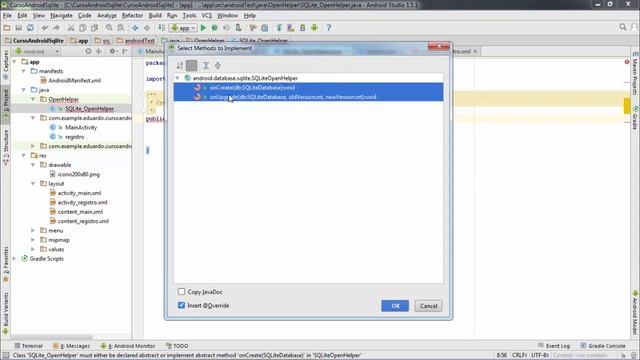
Task: Open the Build menu
Action: 155,16
